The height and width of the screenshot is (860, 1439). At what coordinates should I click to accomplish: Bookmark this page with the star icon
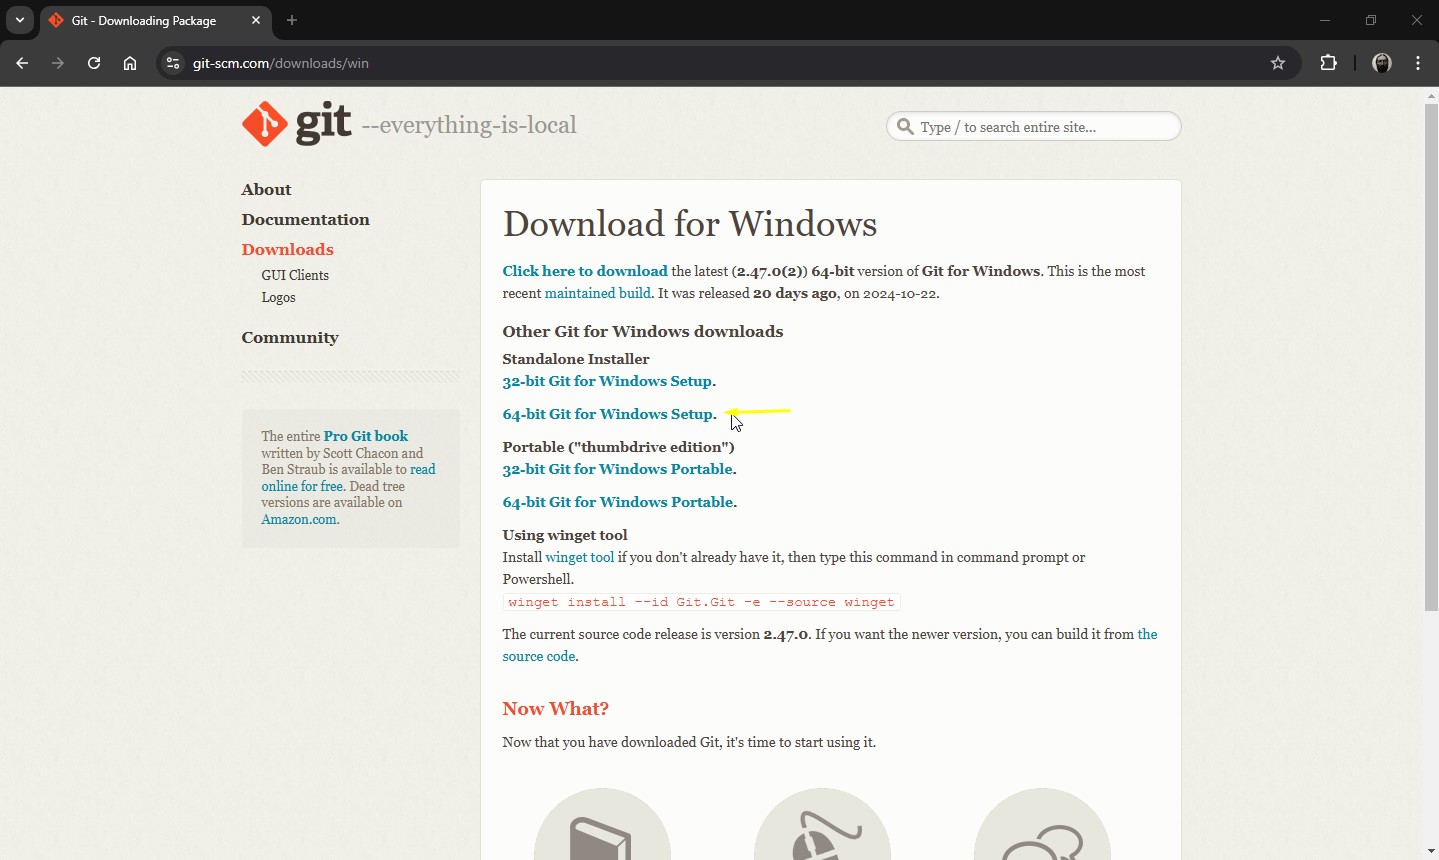coord(1278,63)
